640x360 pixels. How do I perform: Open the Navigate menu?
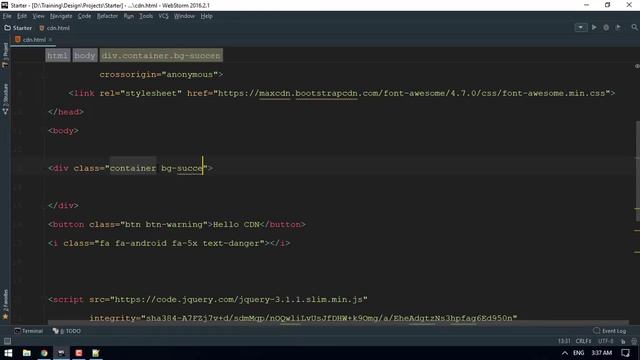tap(61, 16)
